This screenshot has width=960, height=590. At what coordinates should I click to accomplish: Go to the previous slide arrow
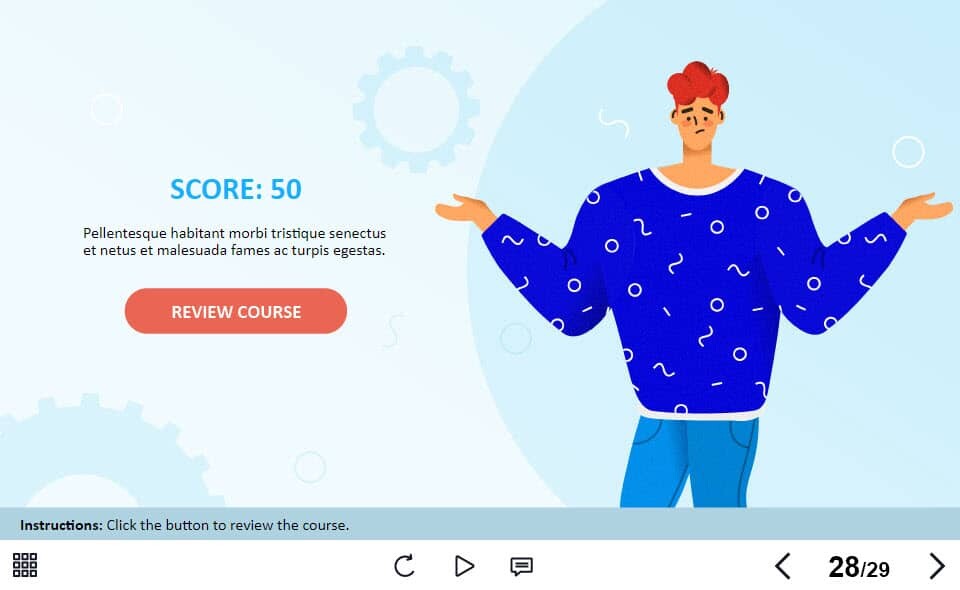783,566
